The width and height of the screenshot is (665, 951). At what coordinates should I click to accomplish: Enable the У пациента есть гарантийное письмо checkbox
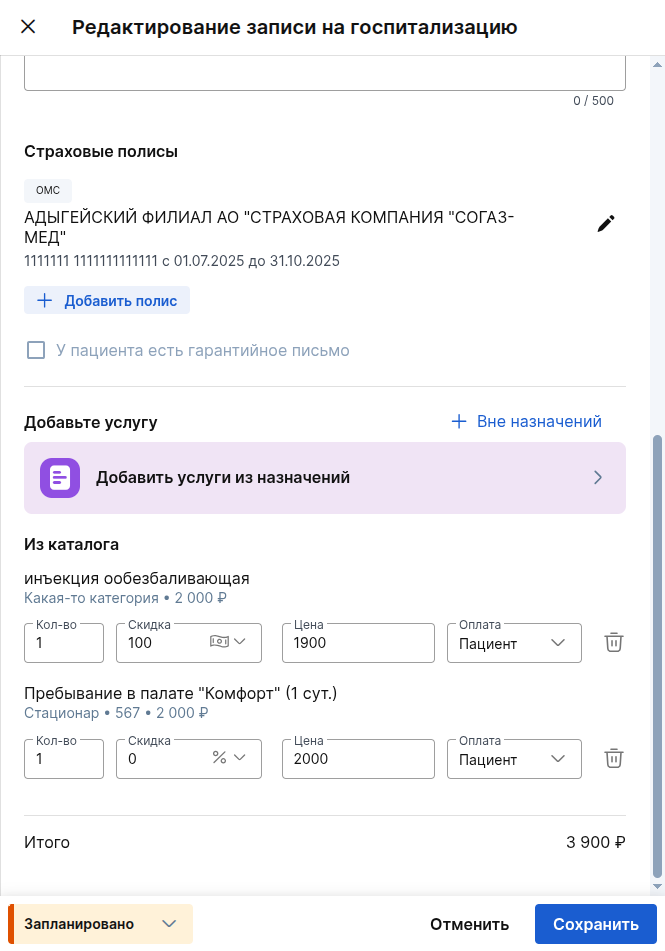point(36,350)
